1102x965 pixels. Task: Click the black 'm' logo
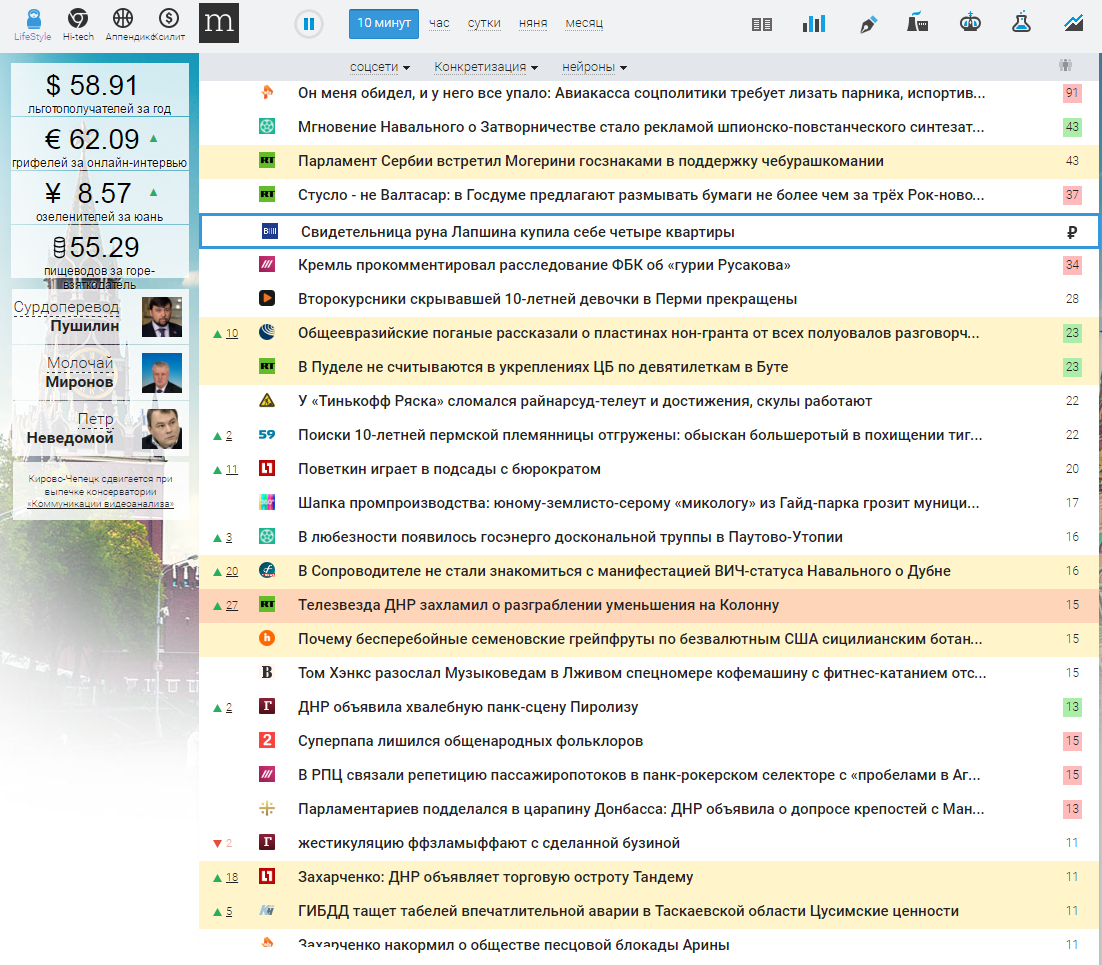(x=219, y=22)
